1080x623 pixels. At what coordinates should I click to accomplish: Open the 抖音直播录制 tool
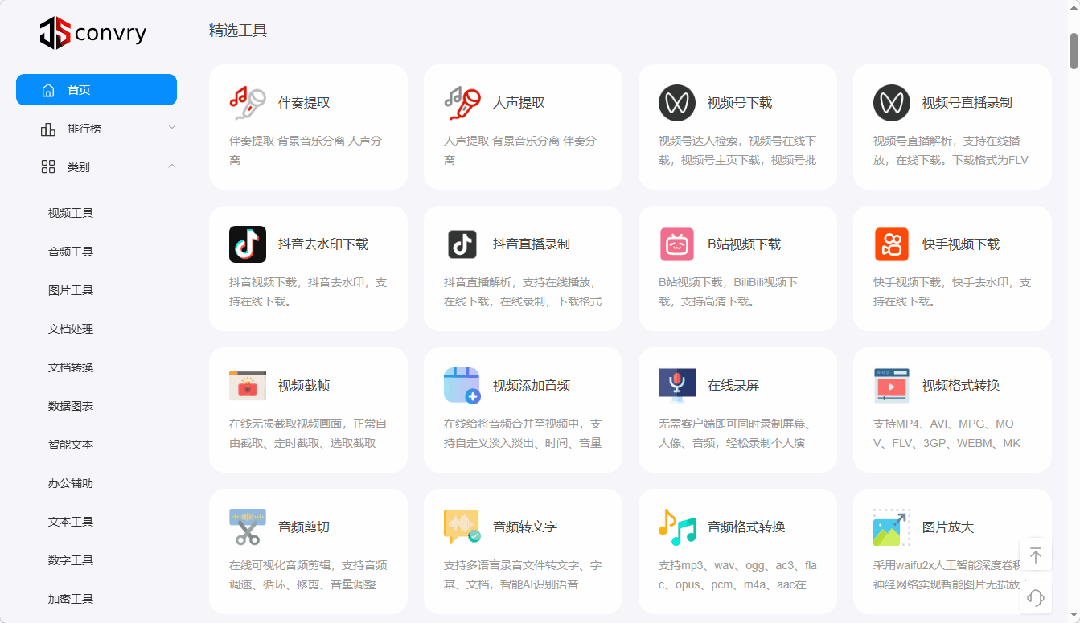pos(522,243)
